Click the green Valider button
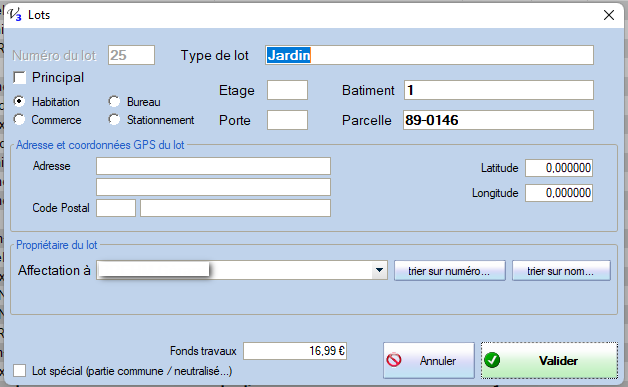 pyautogui.click(x=549, y=361)
